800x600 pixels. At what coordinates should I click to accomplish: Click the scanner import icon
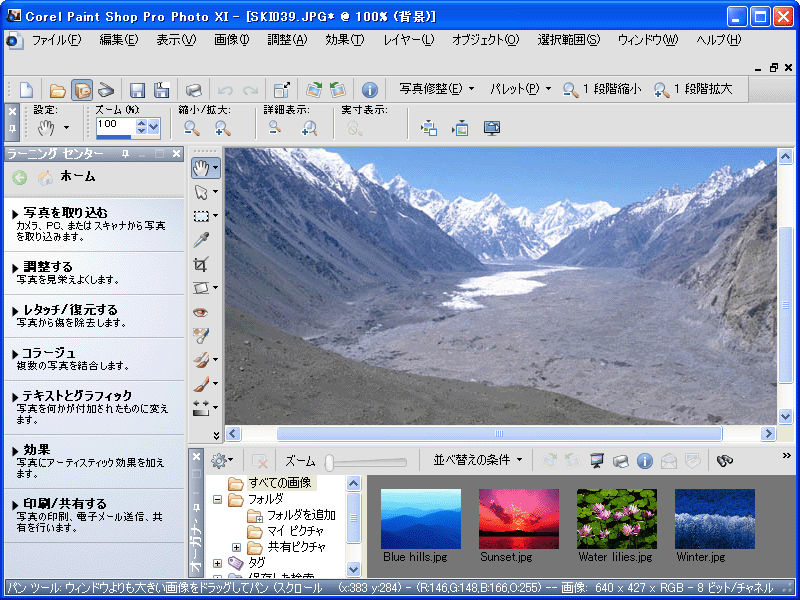(106, 90)
